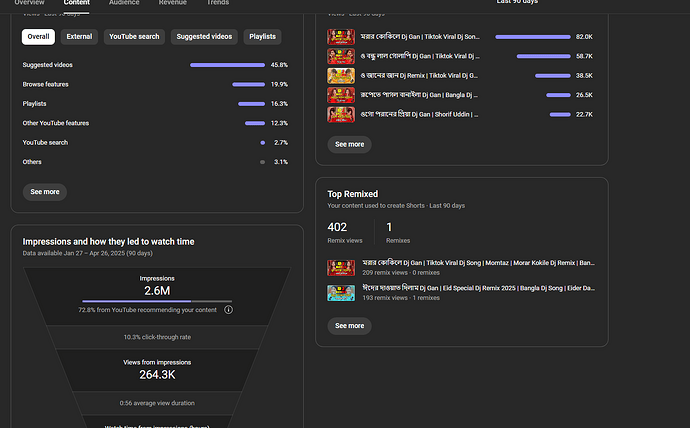Select the Suggested videos filter chip
The height and width of the screenshot is (428, 690).
[204, 37]
